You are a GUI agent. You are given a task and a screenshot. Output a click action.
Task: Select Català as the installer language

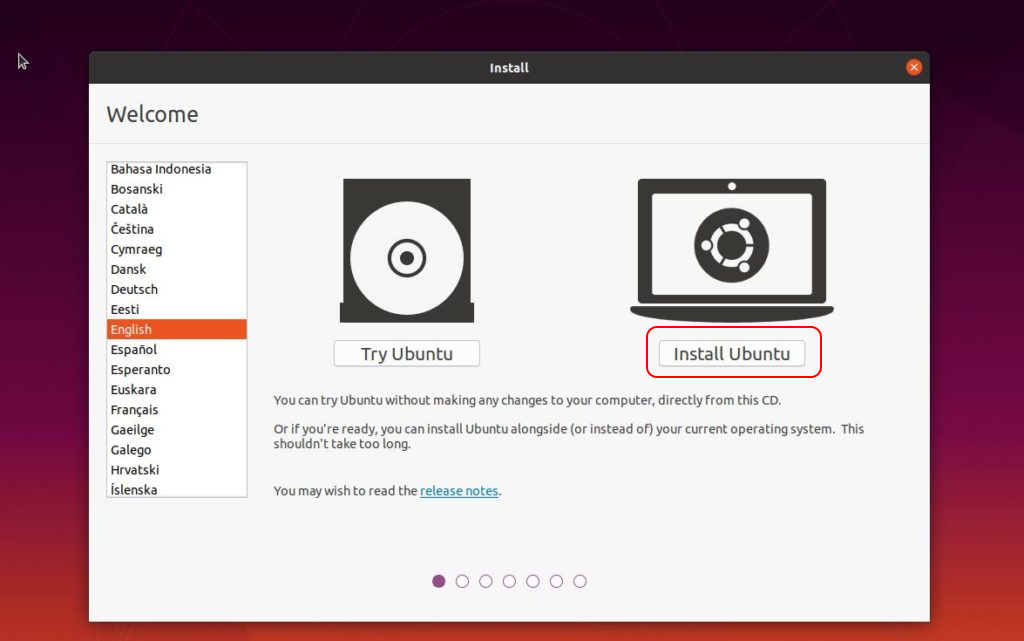click(x=129, y=209)
